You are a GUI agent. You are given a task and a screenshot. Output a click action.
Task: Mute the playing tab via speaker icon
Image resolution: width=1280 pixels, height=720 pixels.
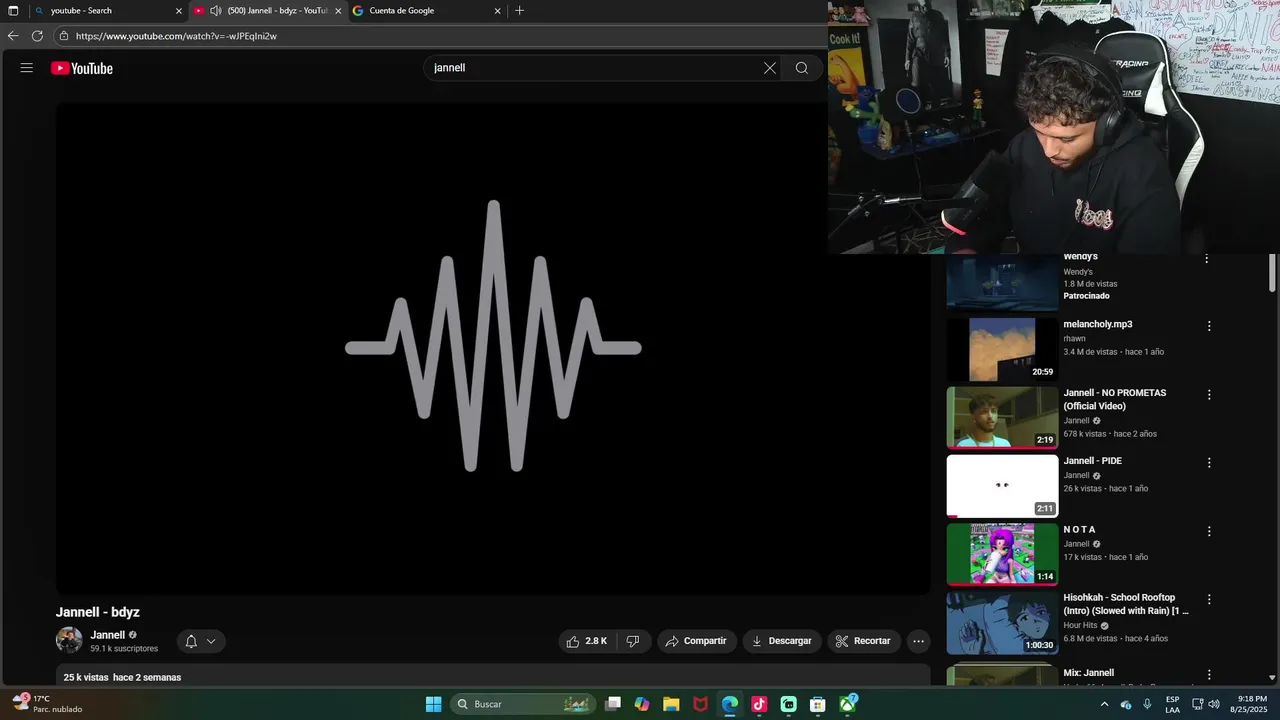click(215, 11)
